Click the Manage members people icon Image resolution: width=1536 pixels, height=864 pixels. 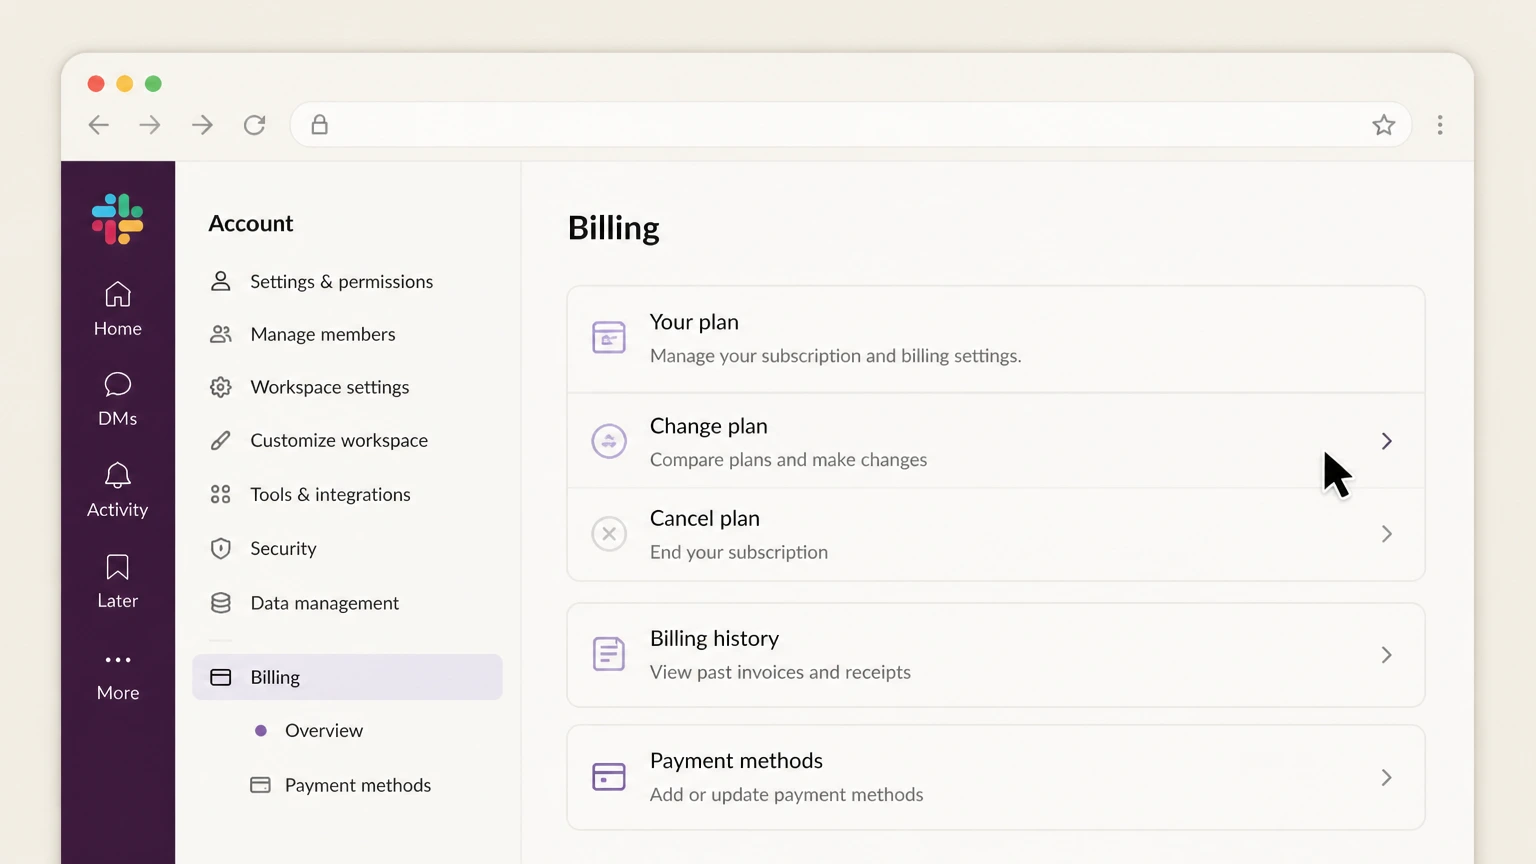click(221, 334)
